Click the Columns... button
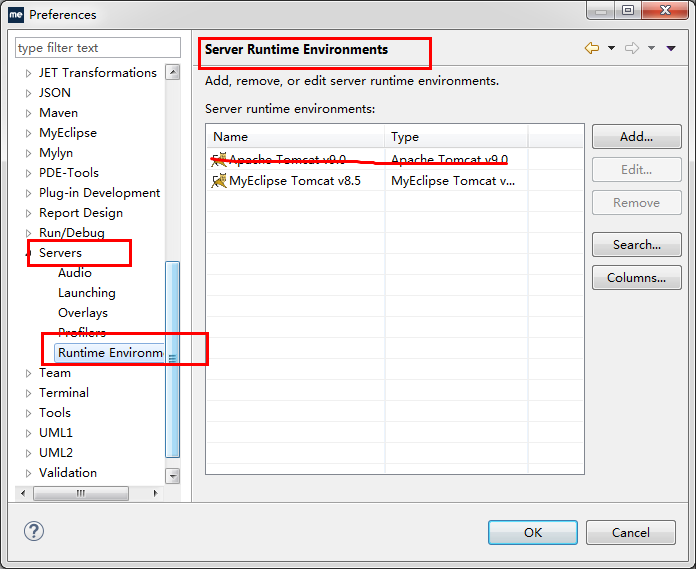Viewport: 696px width, 569px height. [637, 278]
